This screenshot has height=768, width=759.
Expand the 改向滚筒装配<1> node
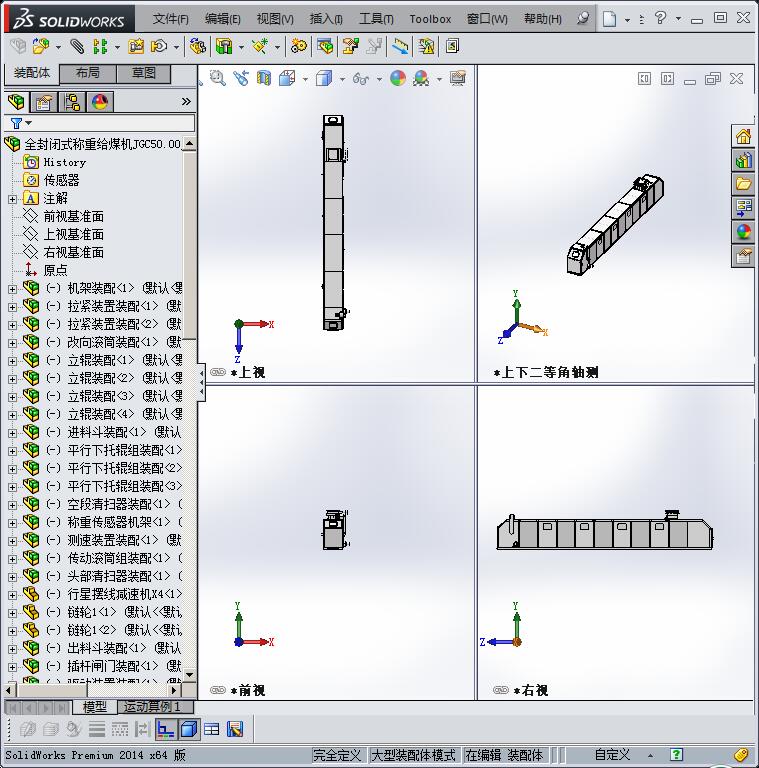click(12, 343)
